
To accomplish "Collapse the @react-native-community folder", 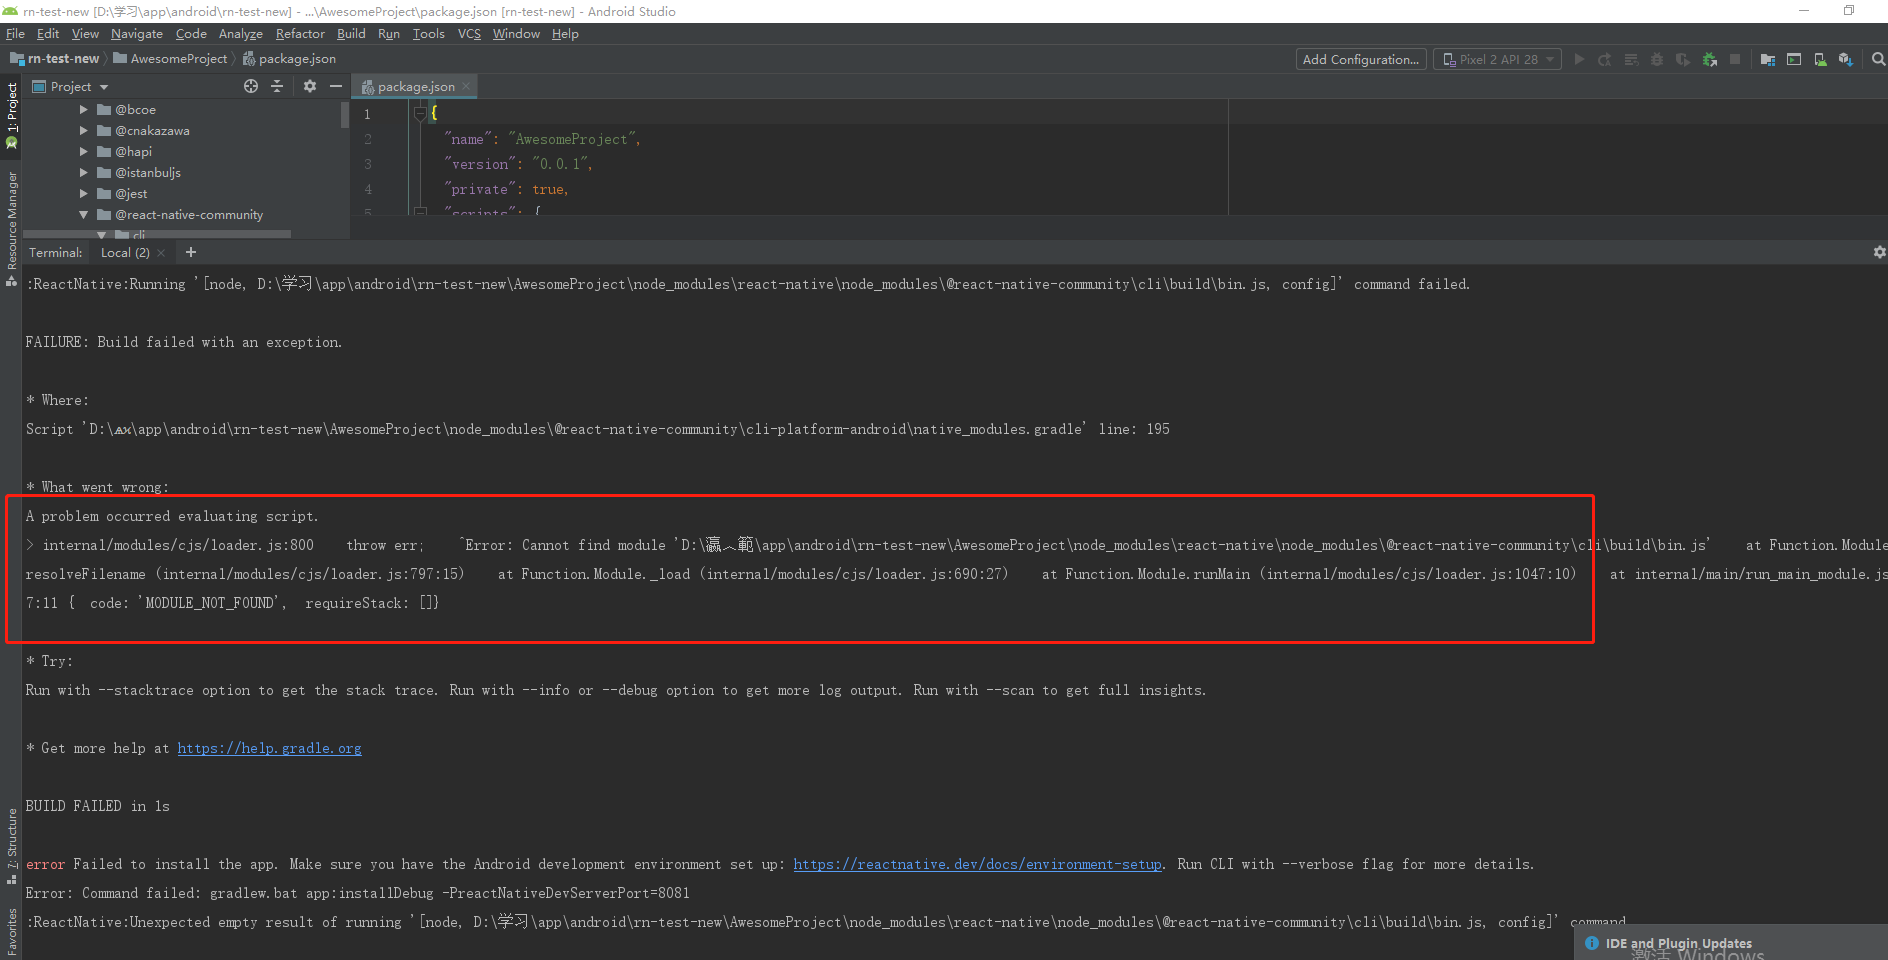I will 84,215.
